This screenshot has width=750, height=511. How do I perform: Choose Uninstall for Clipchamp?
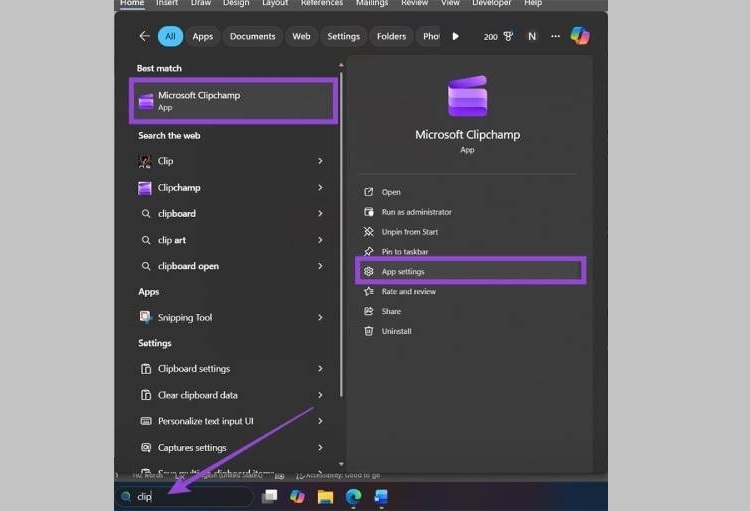pos(397,331)
